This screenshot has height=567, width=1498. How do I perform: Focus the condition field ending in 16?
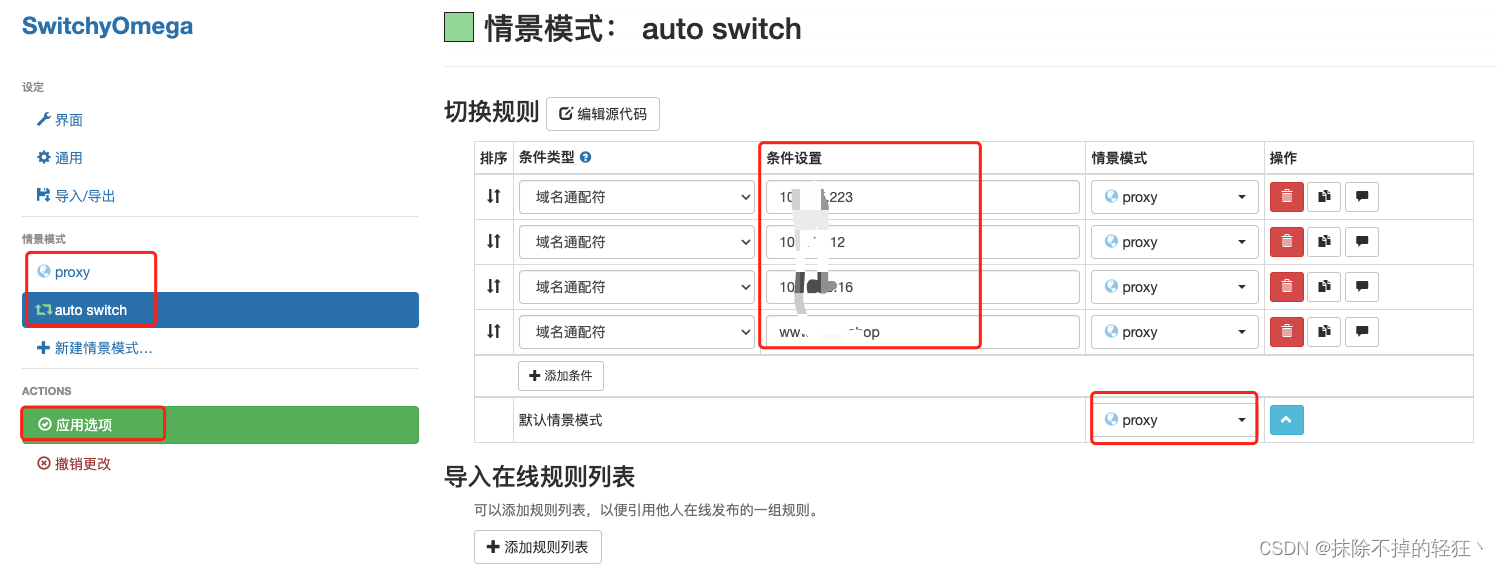(x=923, y=287)
